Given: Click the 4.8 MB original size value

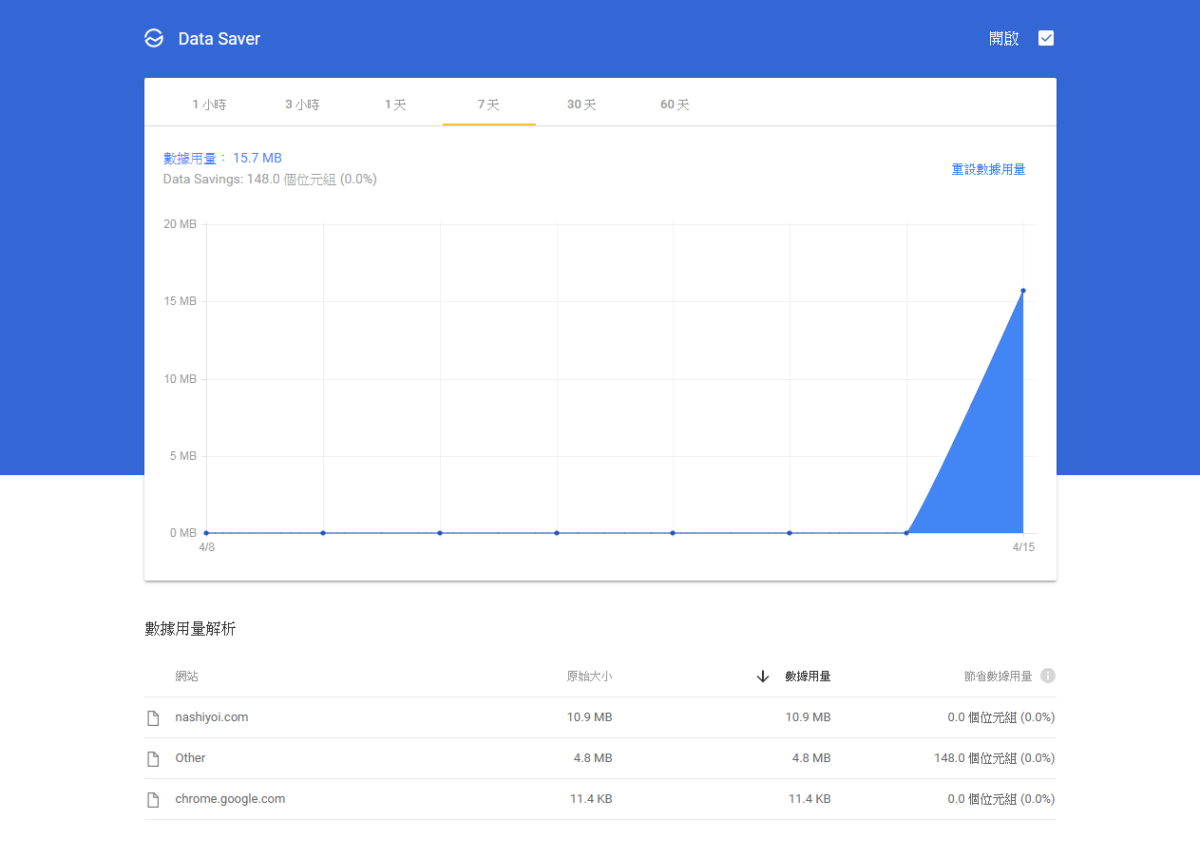Looking at the screenshot, I should click(x=593, y=758).
